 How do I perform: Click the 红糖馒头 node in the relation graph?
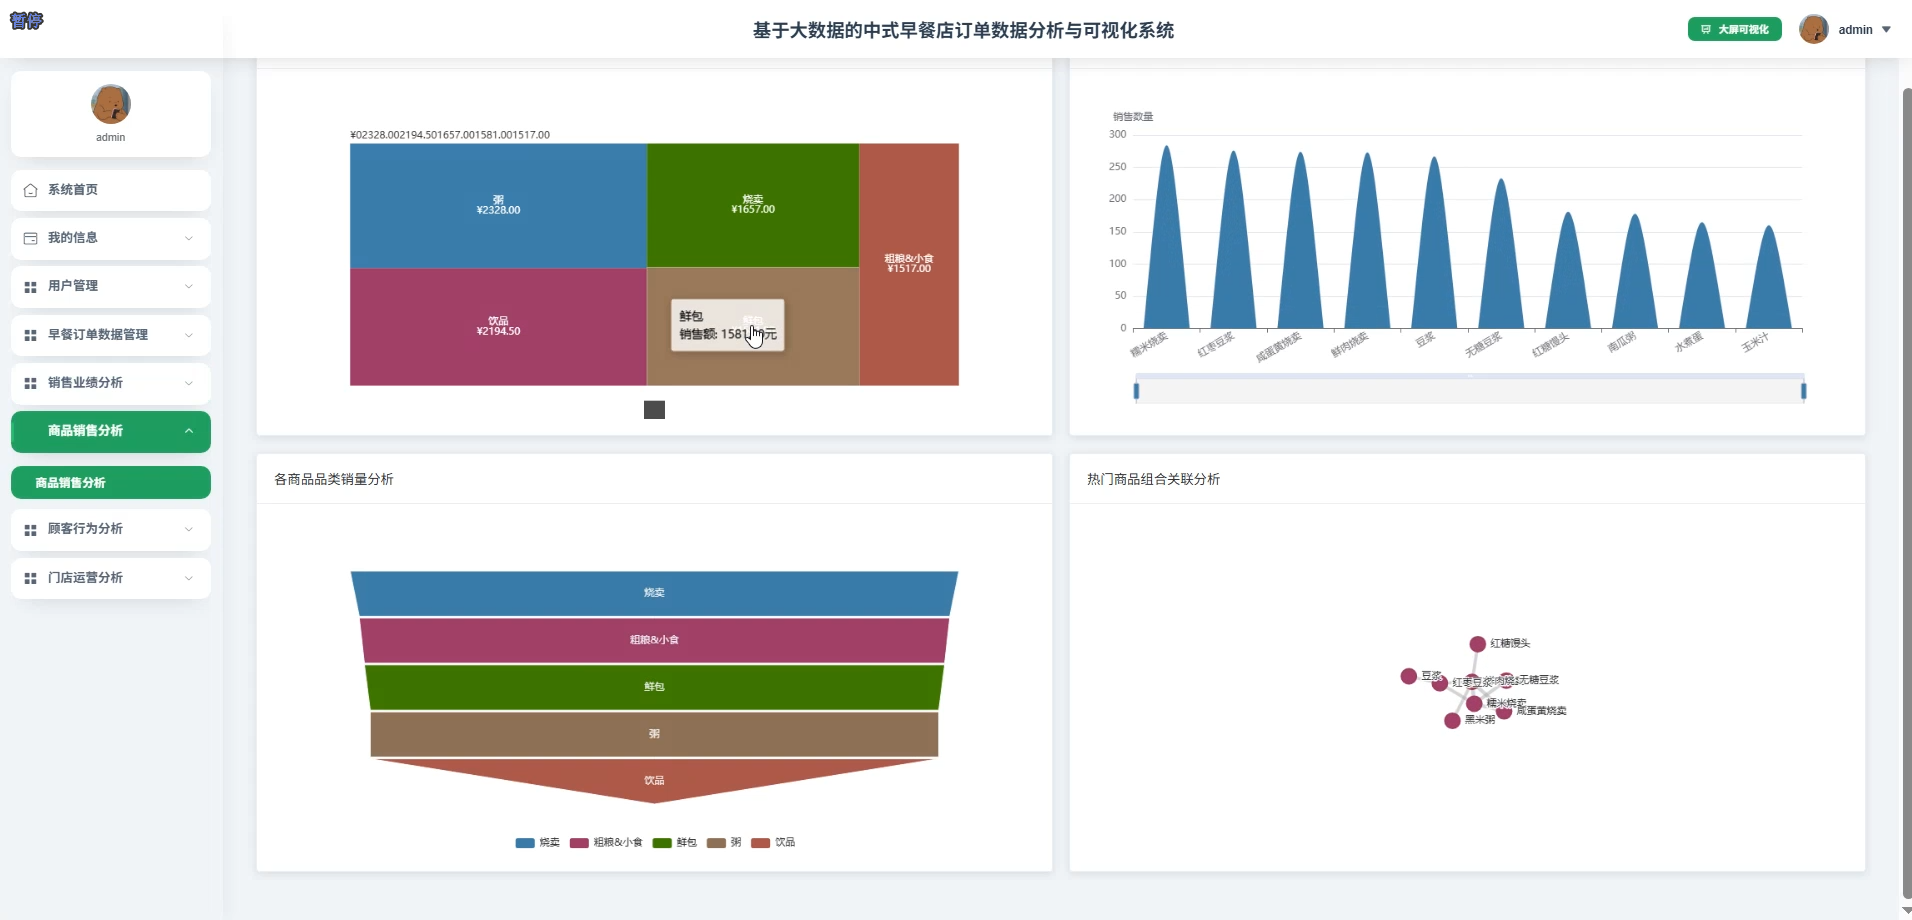click(x=1477, y=644)
